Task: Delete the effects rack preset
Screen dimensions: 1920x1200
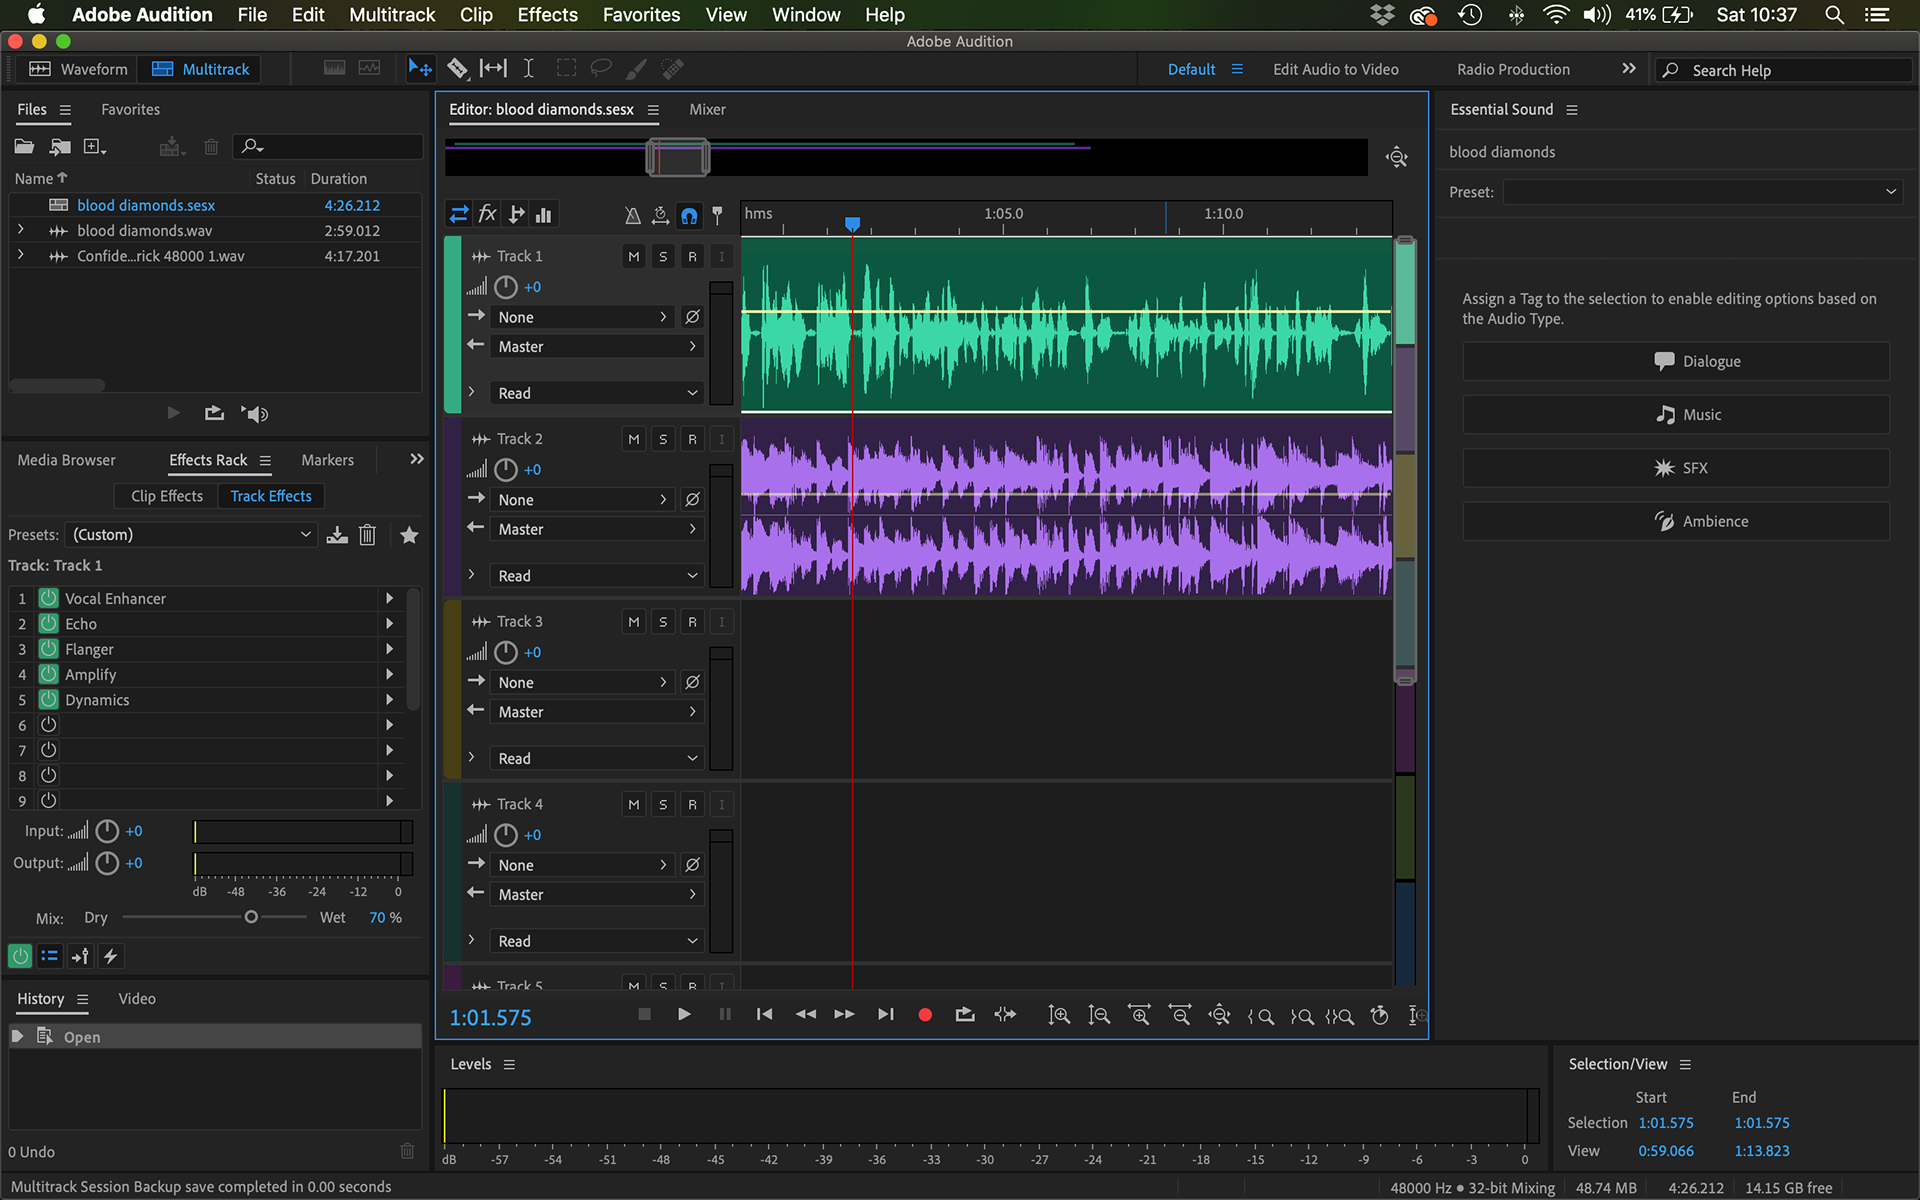Action: point(367,535)
